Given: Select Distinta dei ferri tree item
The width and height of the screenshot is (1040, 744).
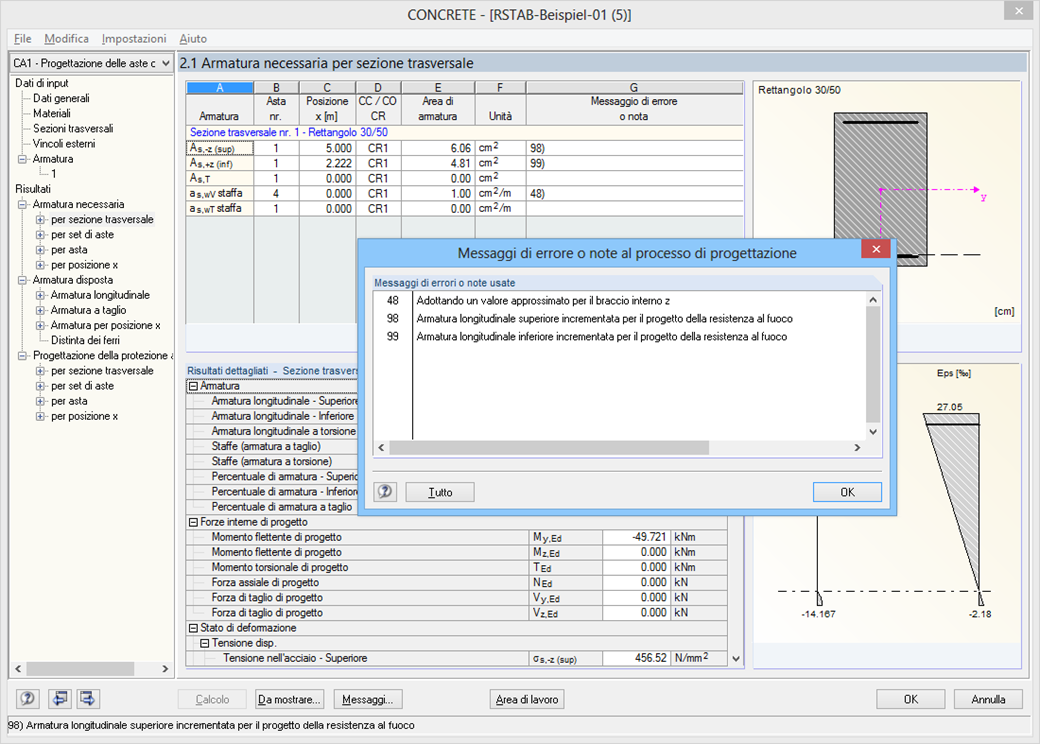Looking at the screenshot, I should tap(86, 340).
